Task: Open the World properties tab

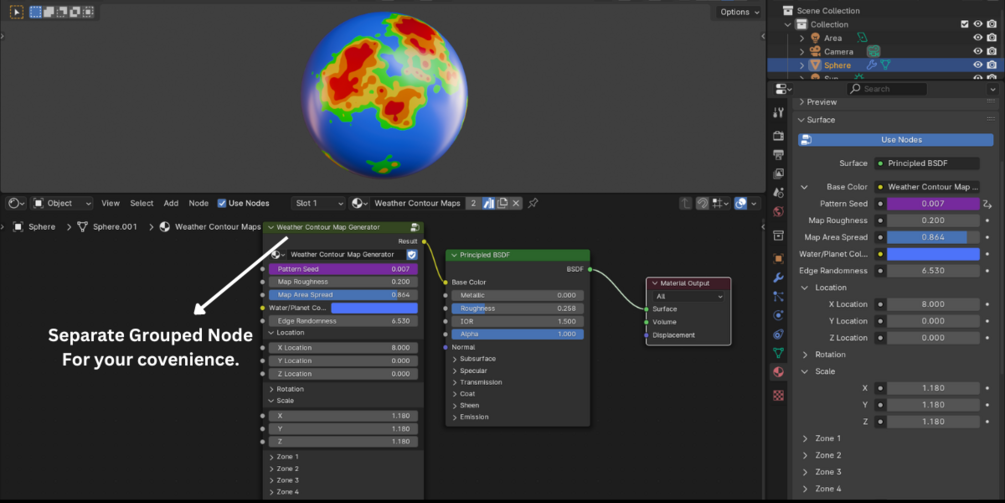Action: point(778,211)
